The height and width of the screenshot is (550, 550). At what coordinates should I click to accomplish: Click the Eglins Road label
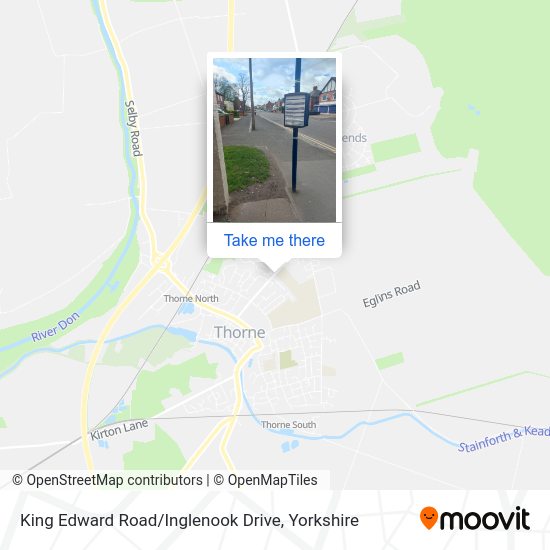pos(391,294)
